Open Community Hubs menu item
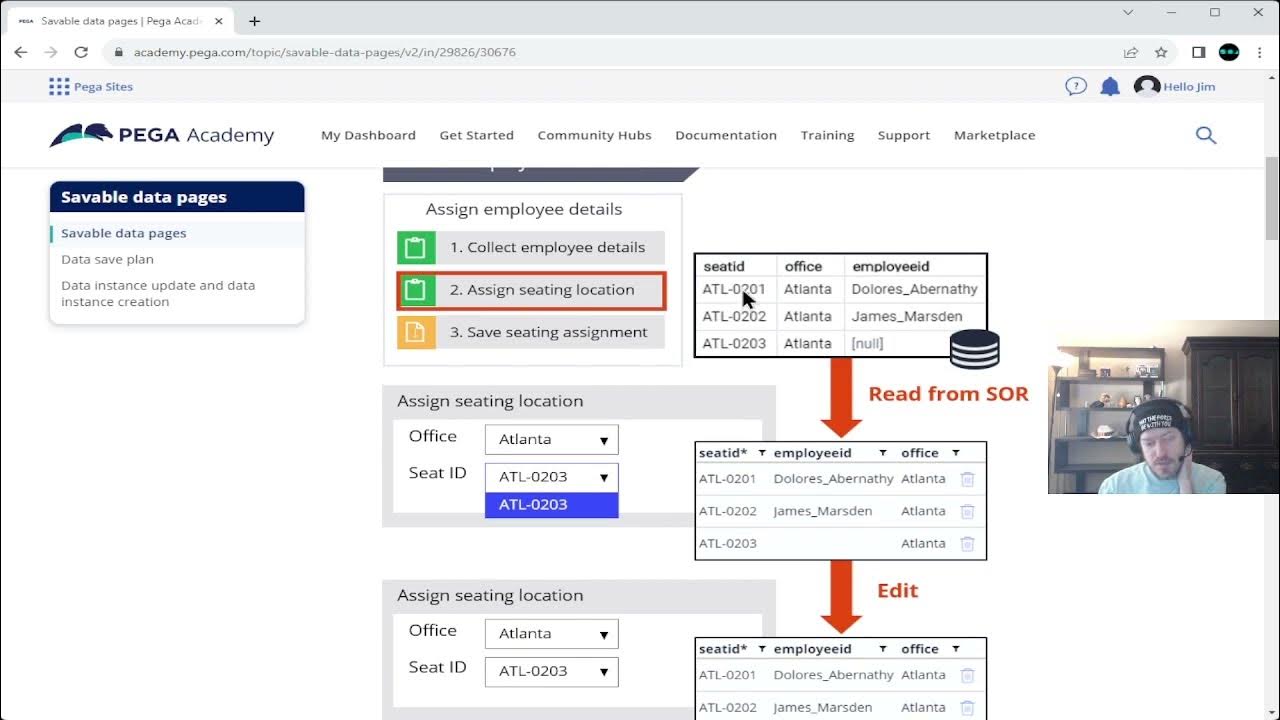Screen dimensions: 1280x720 (595, 135)
